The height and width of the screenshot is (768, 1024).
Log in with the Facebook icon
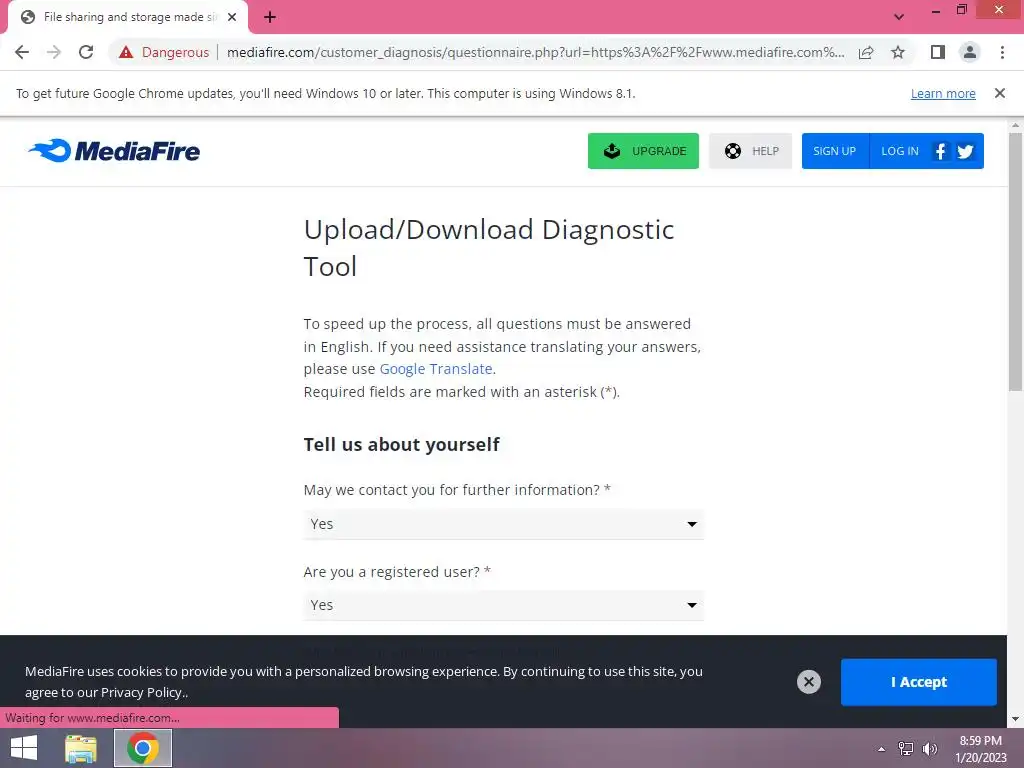click(940, 152)
